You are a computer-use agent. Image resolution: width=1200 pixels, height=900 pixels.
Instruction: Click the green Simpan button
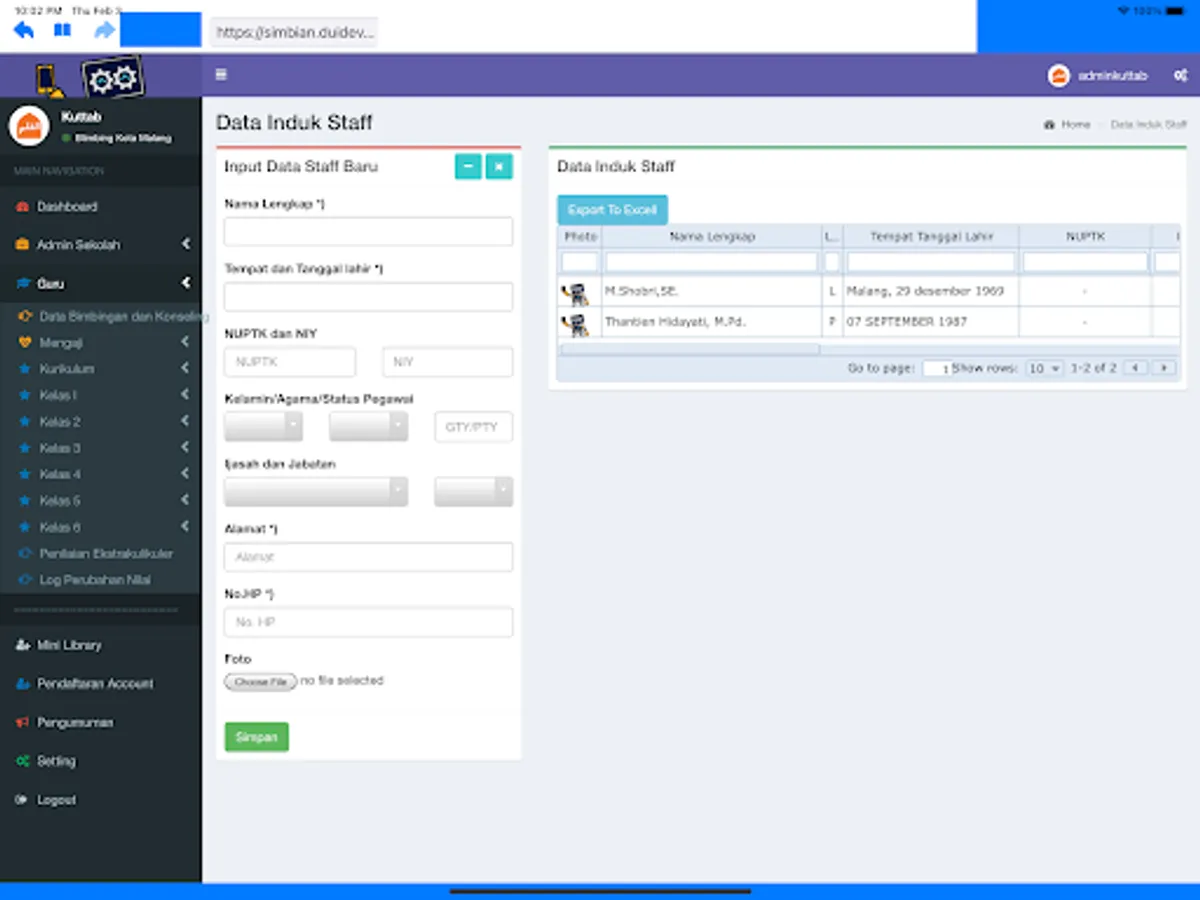256,737
